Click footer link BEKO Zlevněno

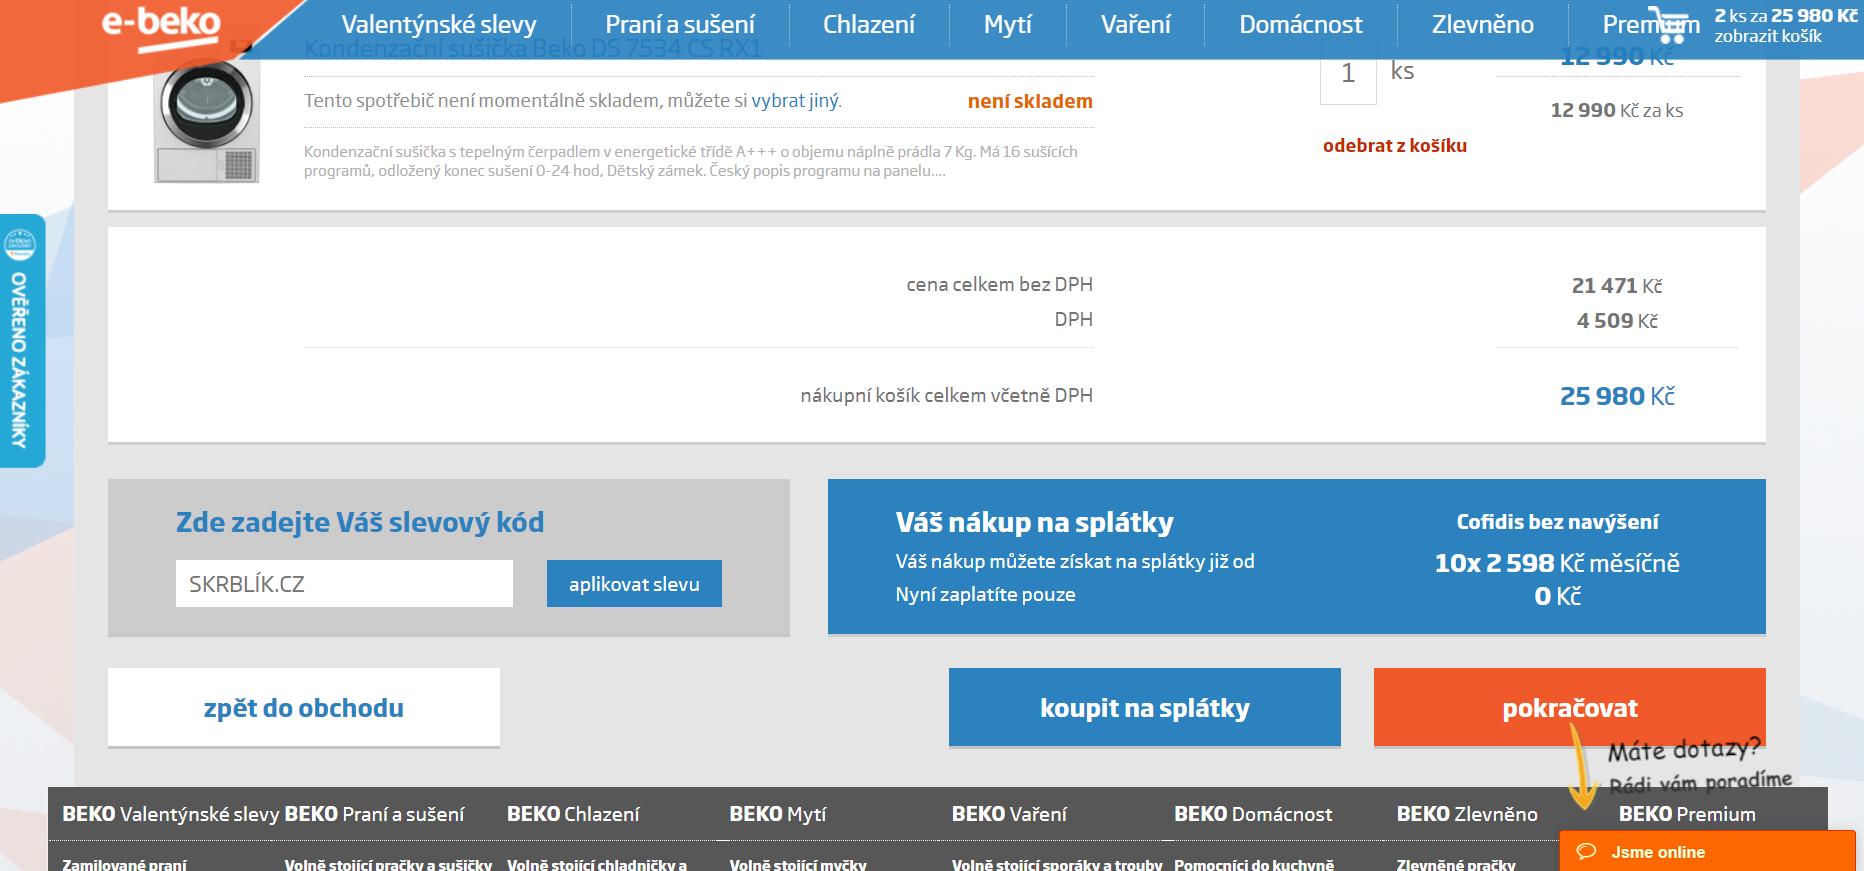pyautogui.click(x=1467, y=814)
